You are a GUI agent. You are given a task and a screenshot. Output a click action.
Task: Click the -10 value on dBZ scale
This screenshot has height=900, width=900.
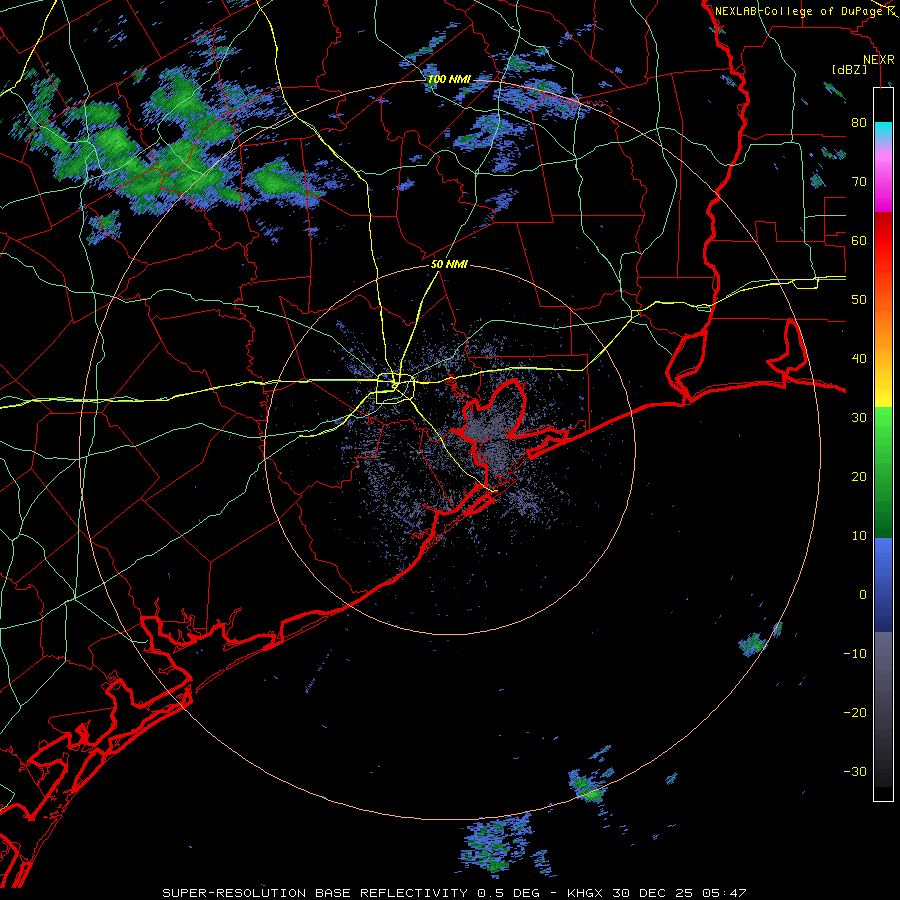point(855,654)
